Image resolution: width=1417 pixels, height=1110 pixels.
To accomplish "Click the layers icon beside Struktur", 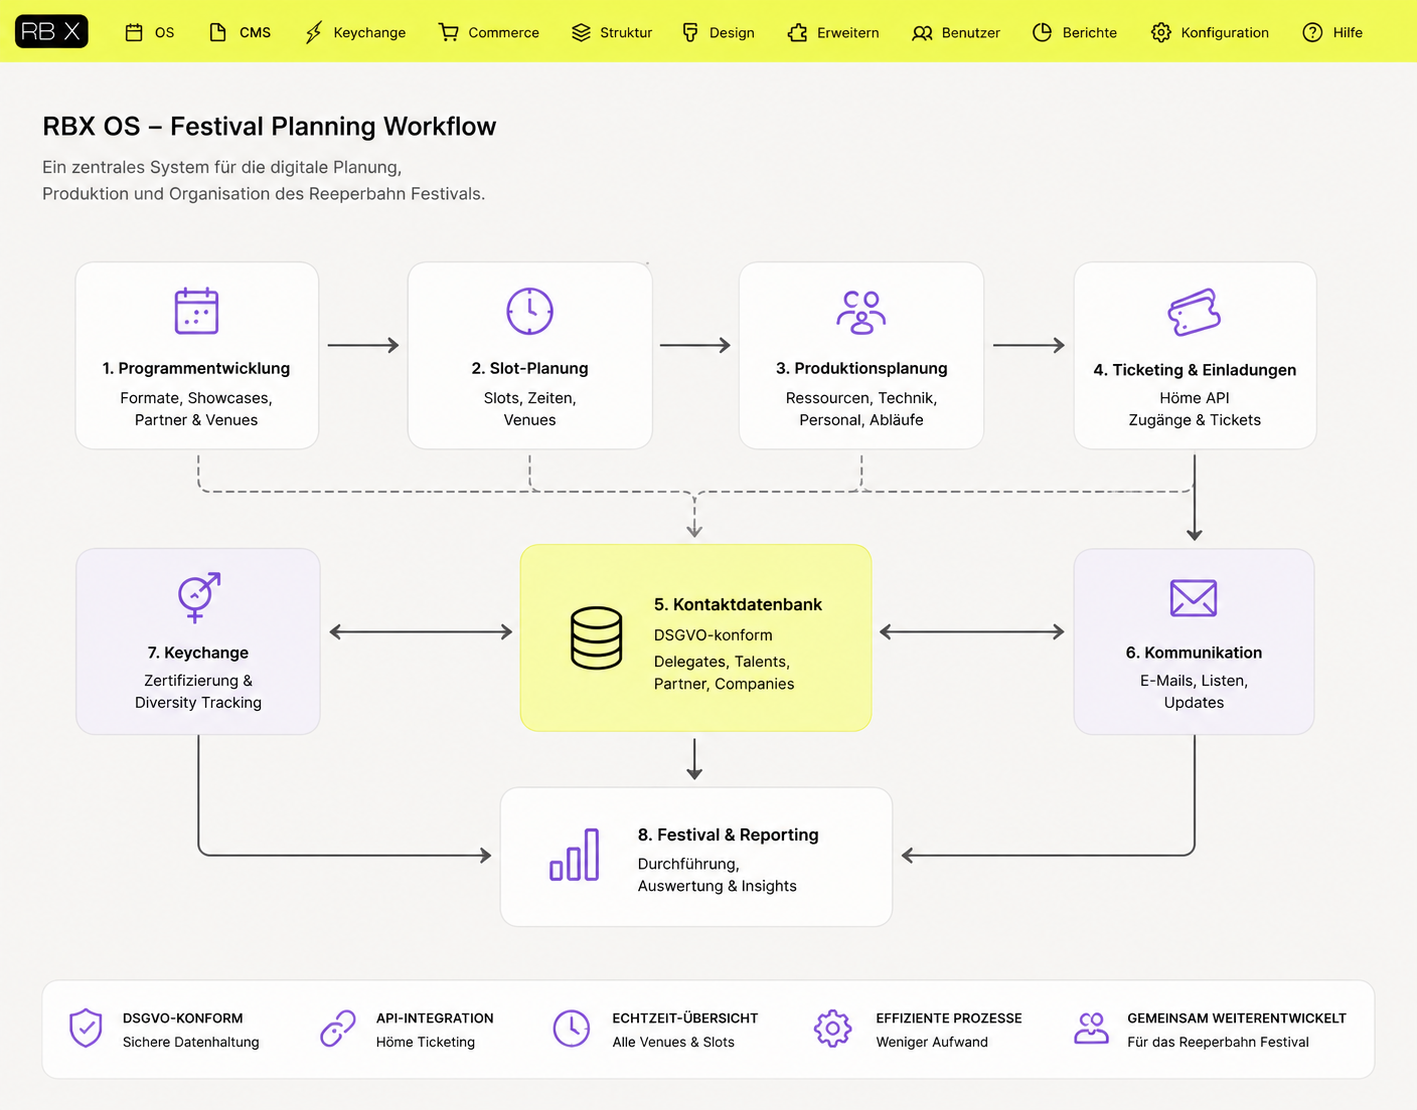I will pyautogui.click(x=581, y=32).
